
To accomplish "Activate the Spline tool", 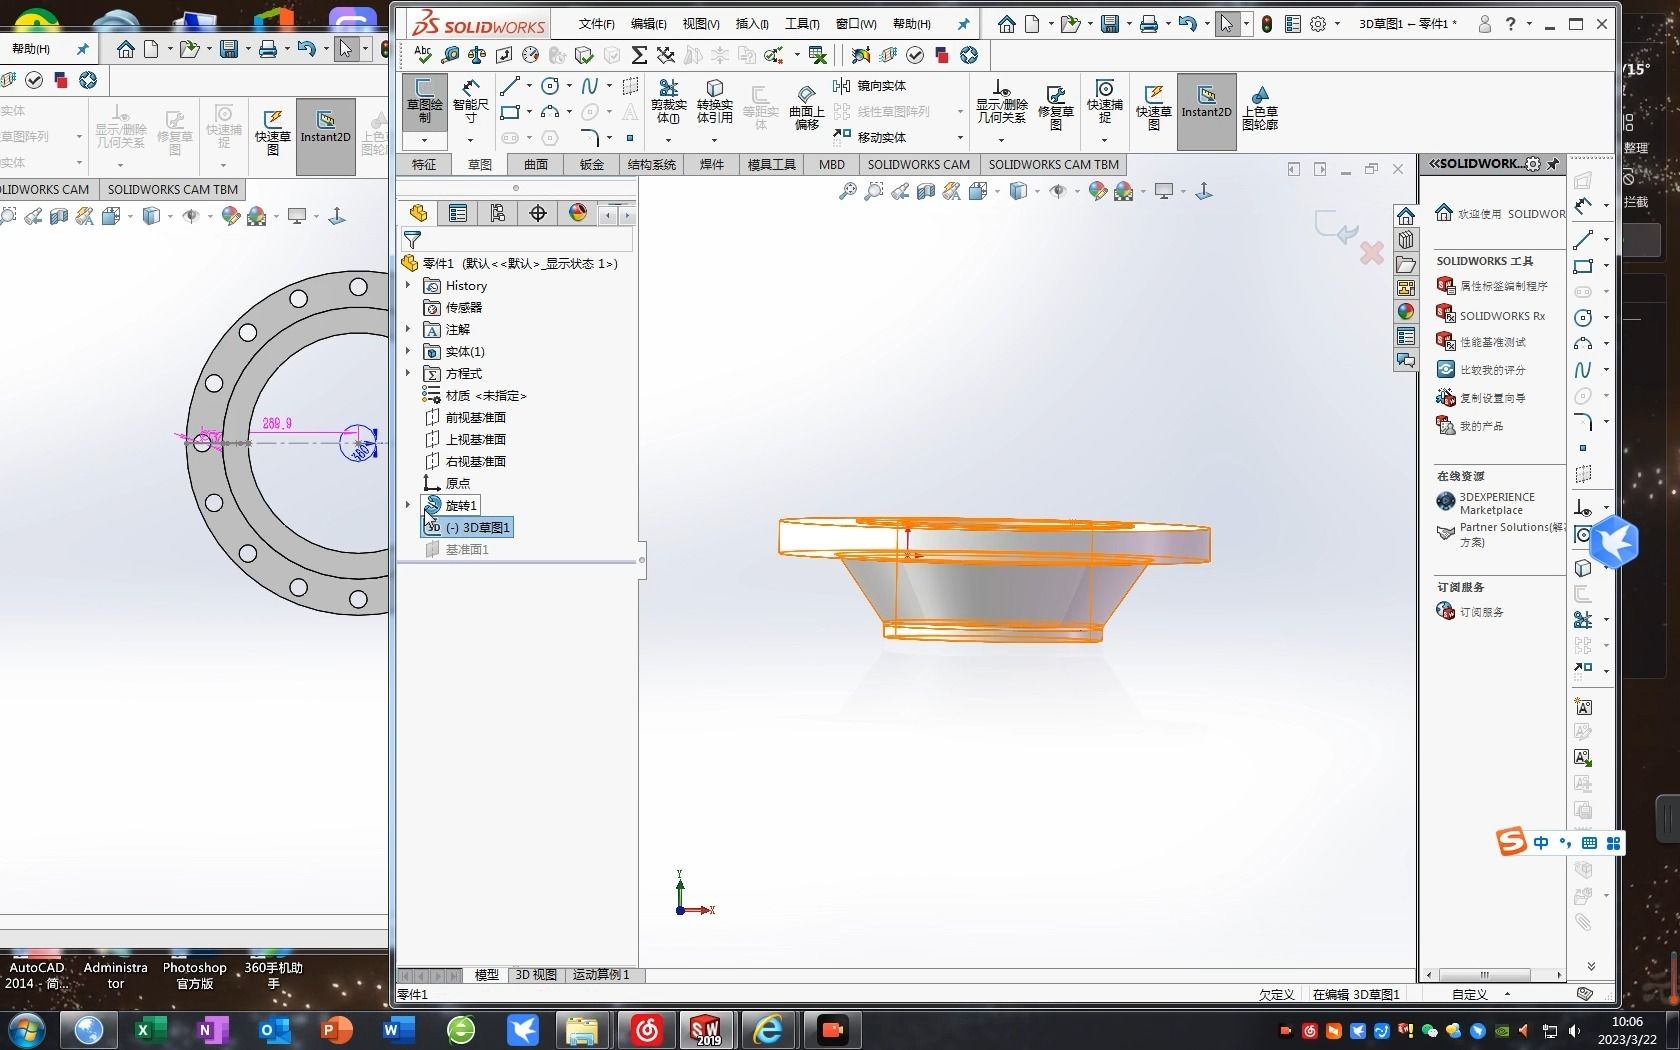I will (x=589, y=86).
